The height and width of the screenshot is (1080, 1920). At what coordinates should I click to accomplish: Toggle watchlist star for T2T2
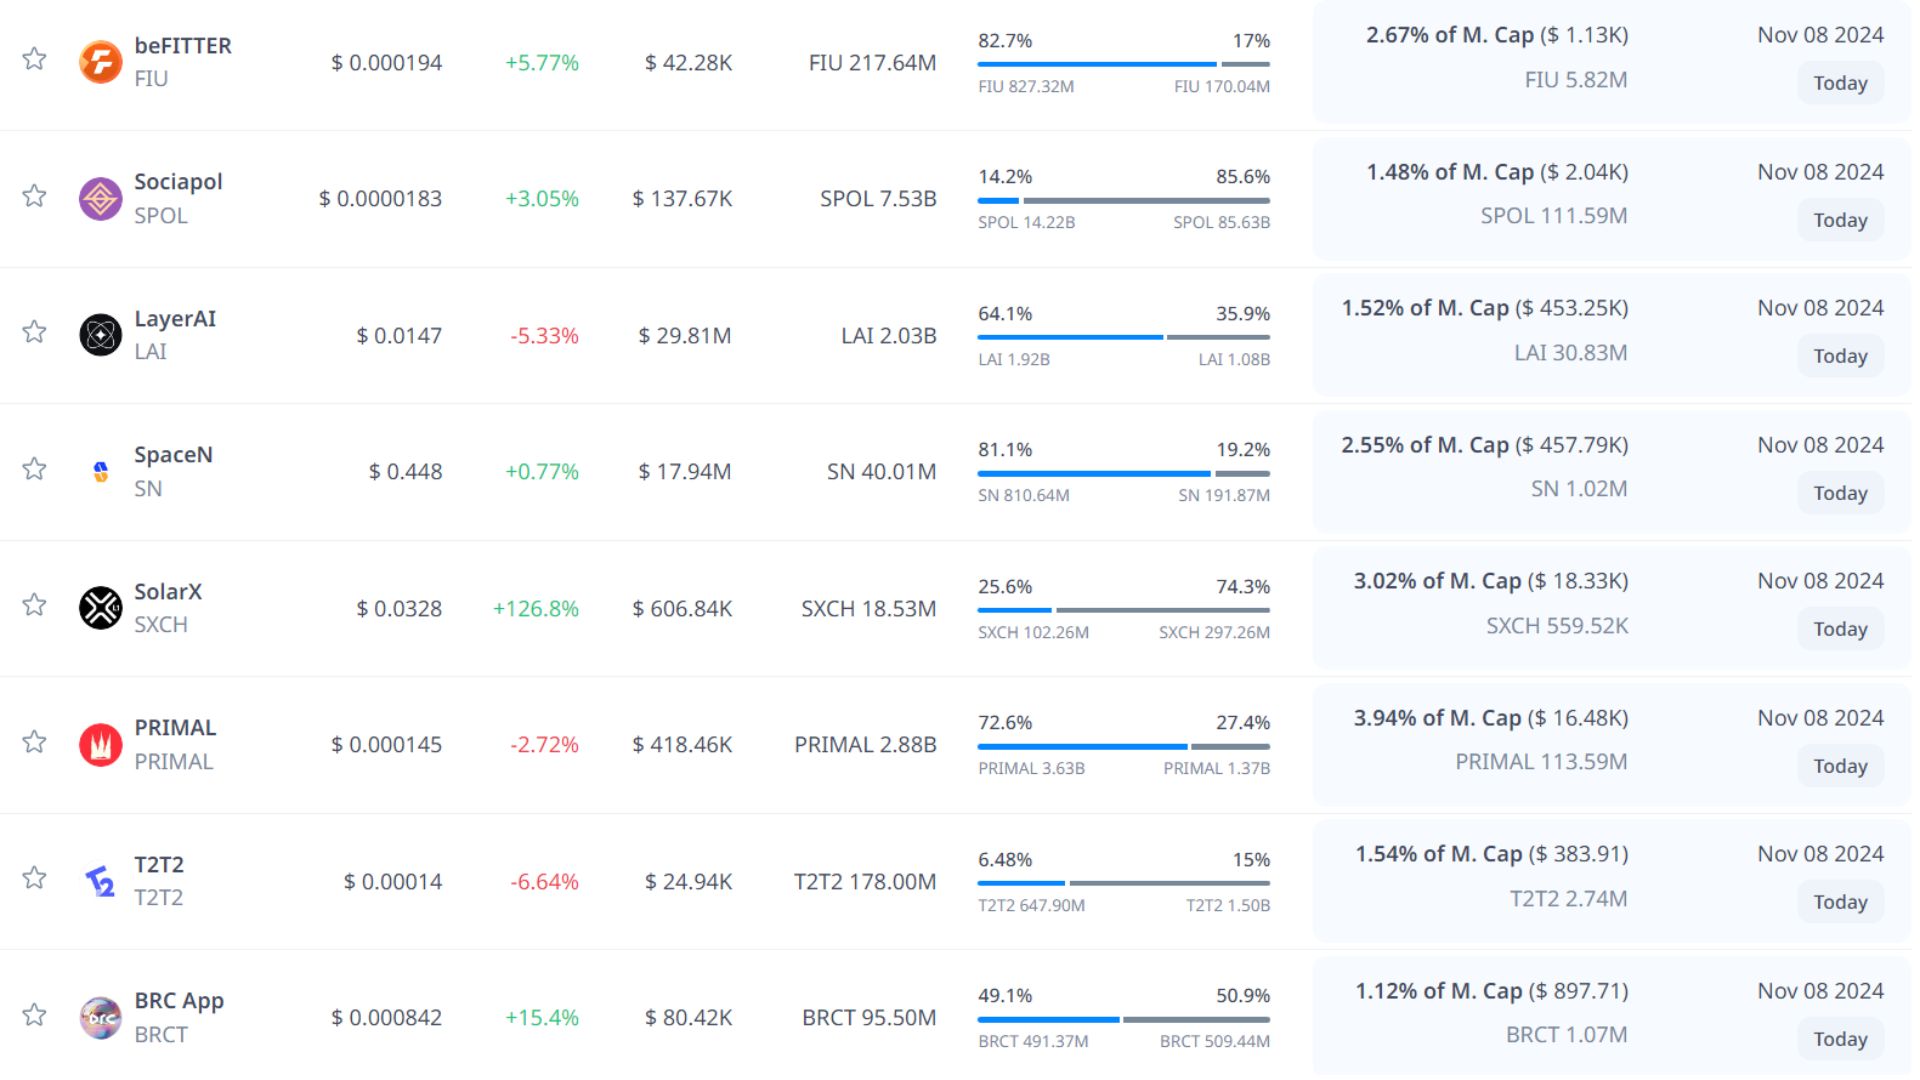point(34,877)
